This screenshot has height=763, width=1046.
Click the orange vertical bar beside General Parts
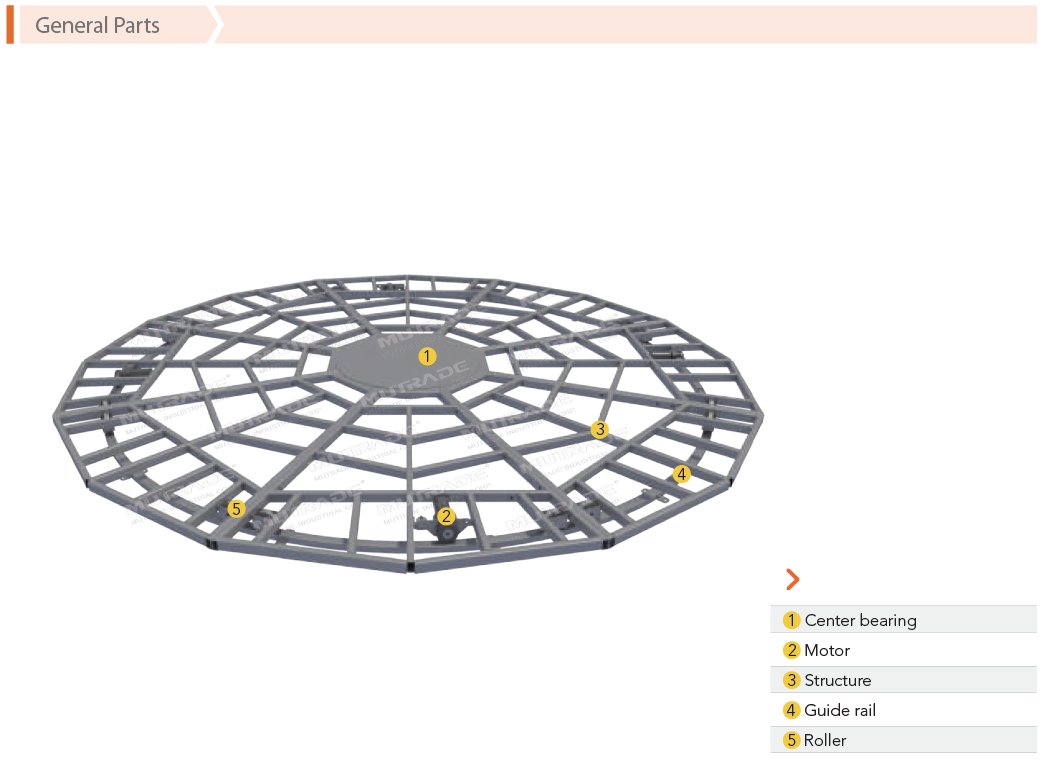click(x=10, y=25)
